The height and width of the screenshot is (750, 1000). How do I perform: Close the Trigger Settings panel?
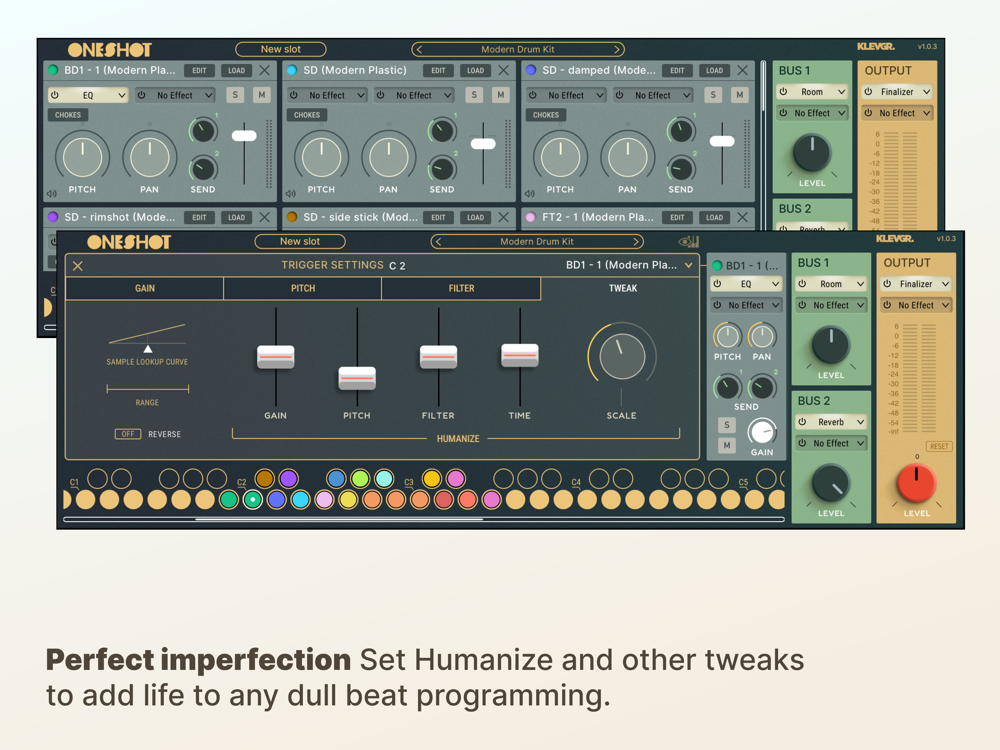78,266
